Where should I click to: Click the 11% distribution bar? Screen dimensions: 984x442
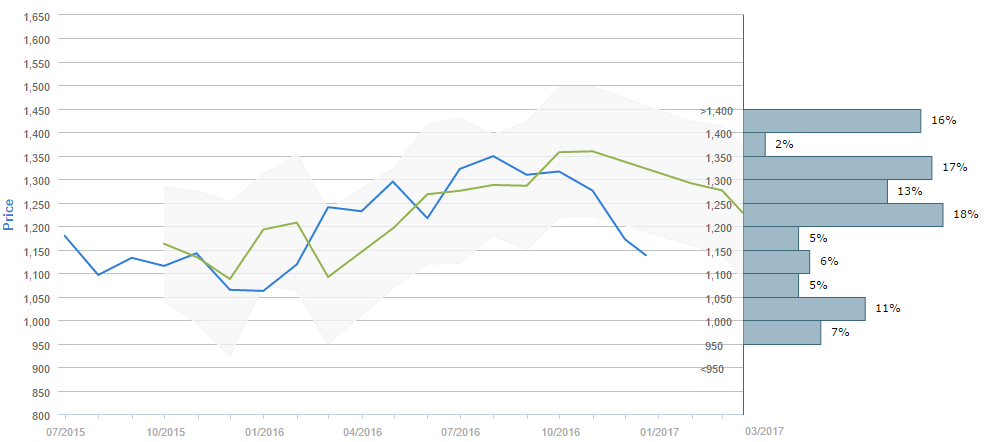pos(804,309)
